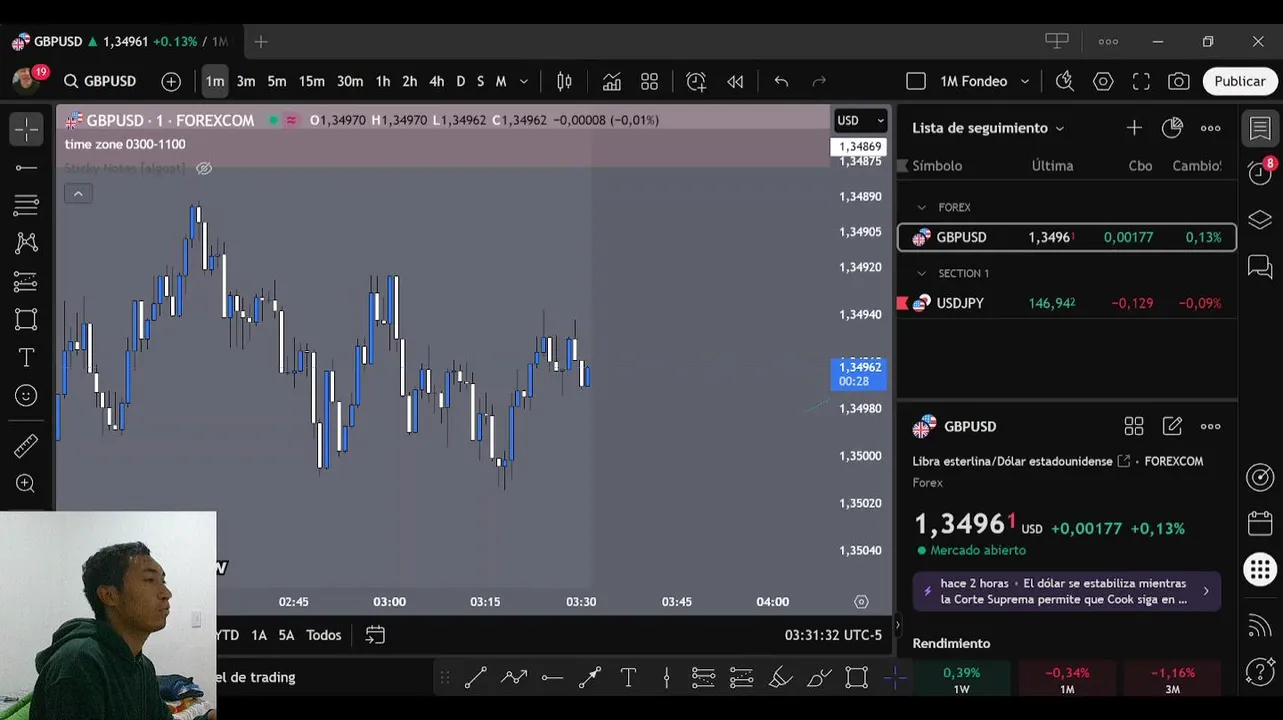This screenshot has height=720, width=1283.
Task: Open the compare or add symbol button
Action: pyautogui.click(x=171, y=81)
